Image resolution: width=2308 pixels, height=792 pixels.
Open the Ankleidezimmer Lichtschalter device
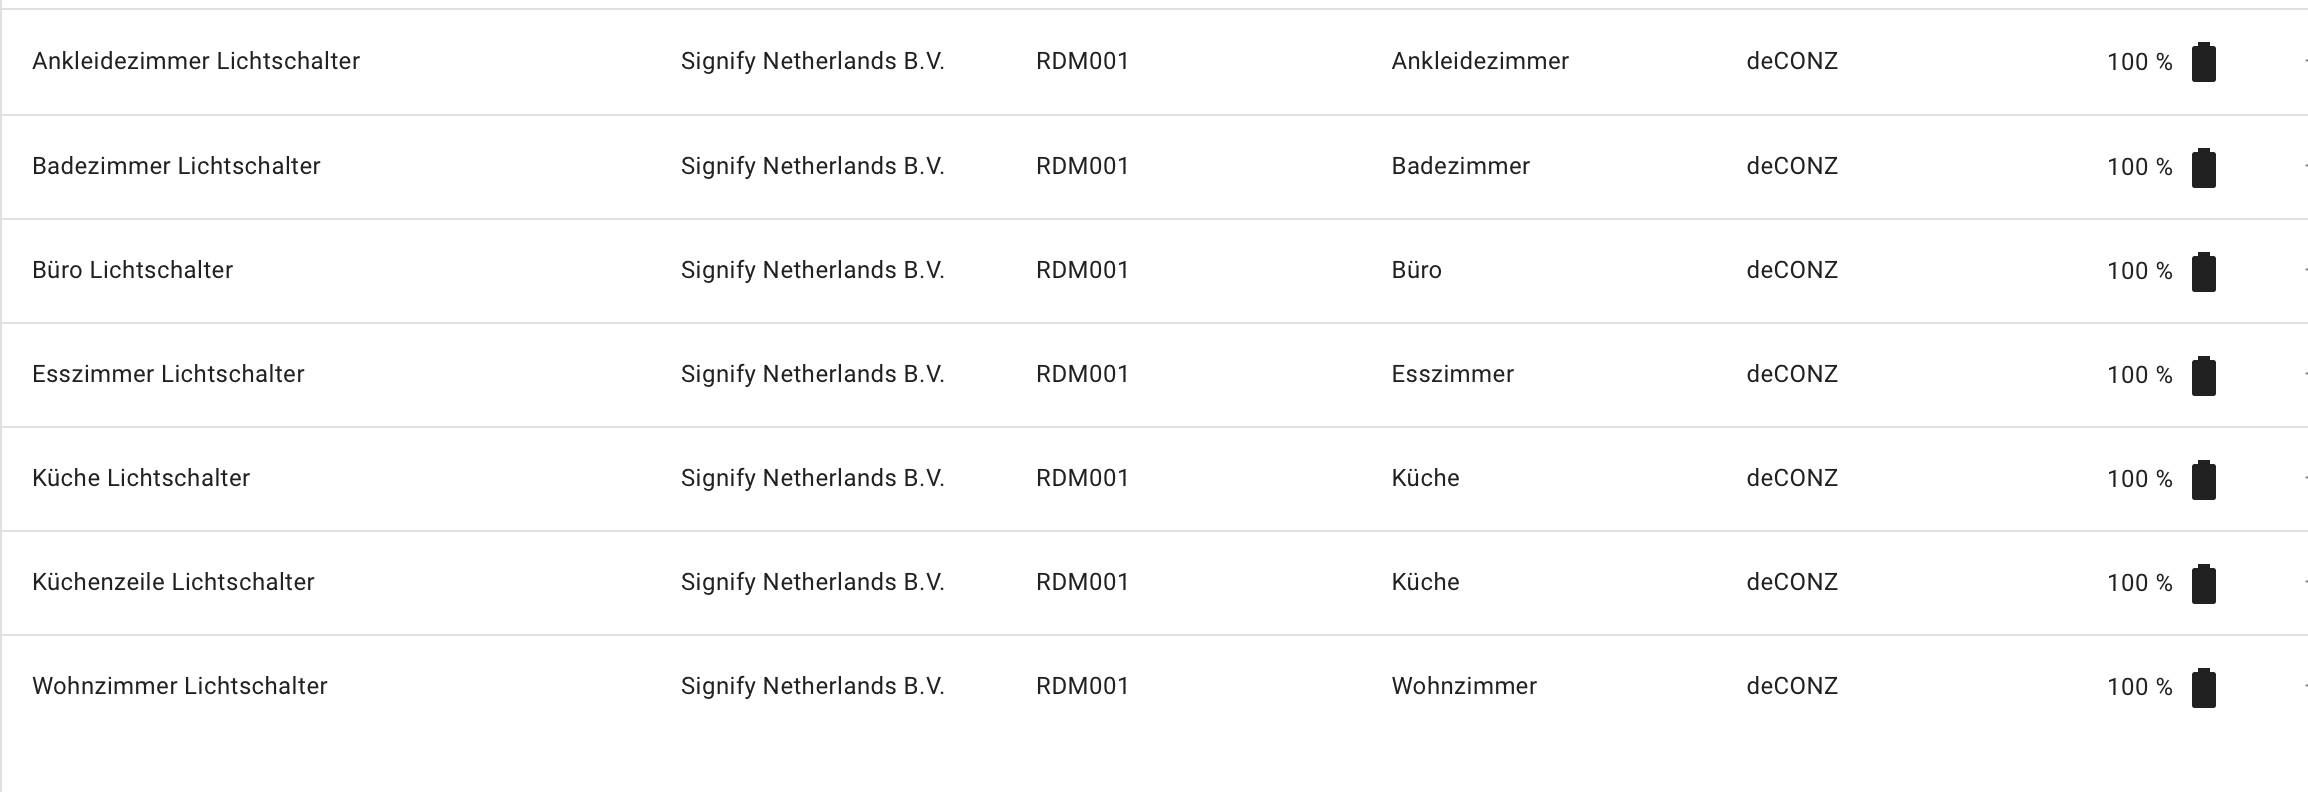click(x=196, y=61)
